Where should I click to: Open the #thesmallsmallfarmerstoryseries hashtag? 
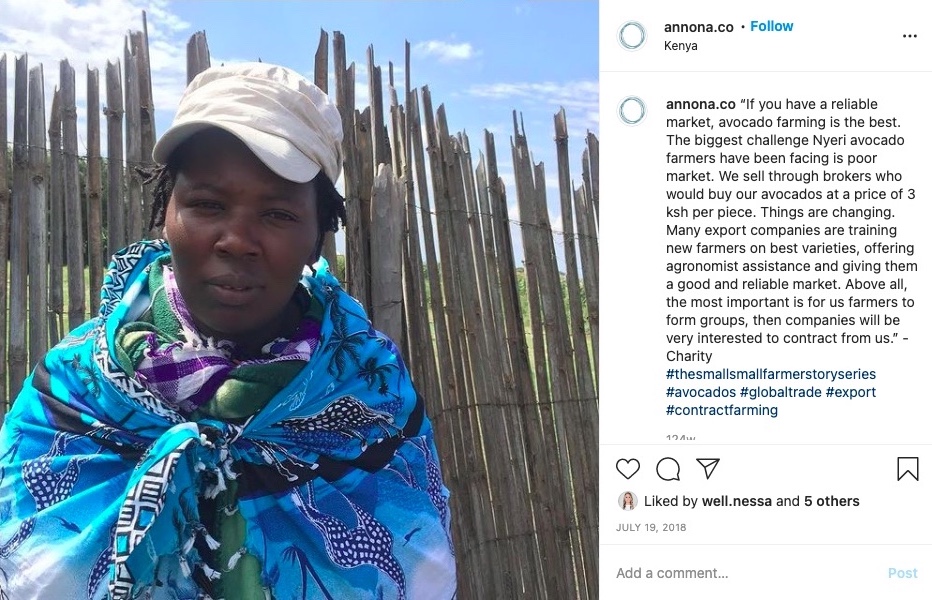(x=770, y=374)
